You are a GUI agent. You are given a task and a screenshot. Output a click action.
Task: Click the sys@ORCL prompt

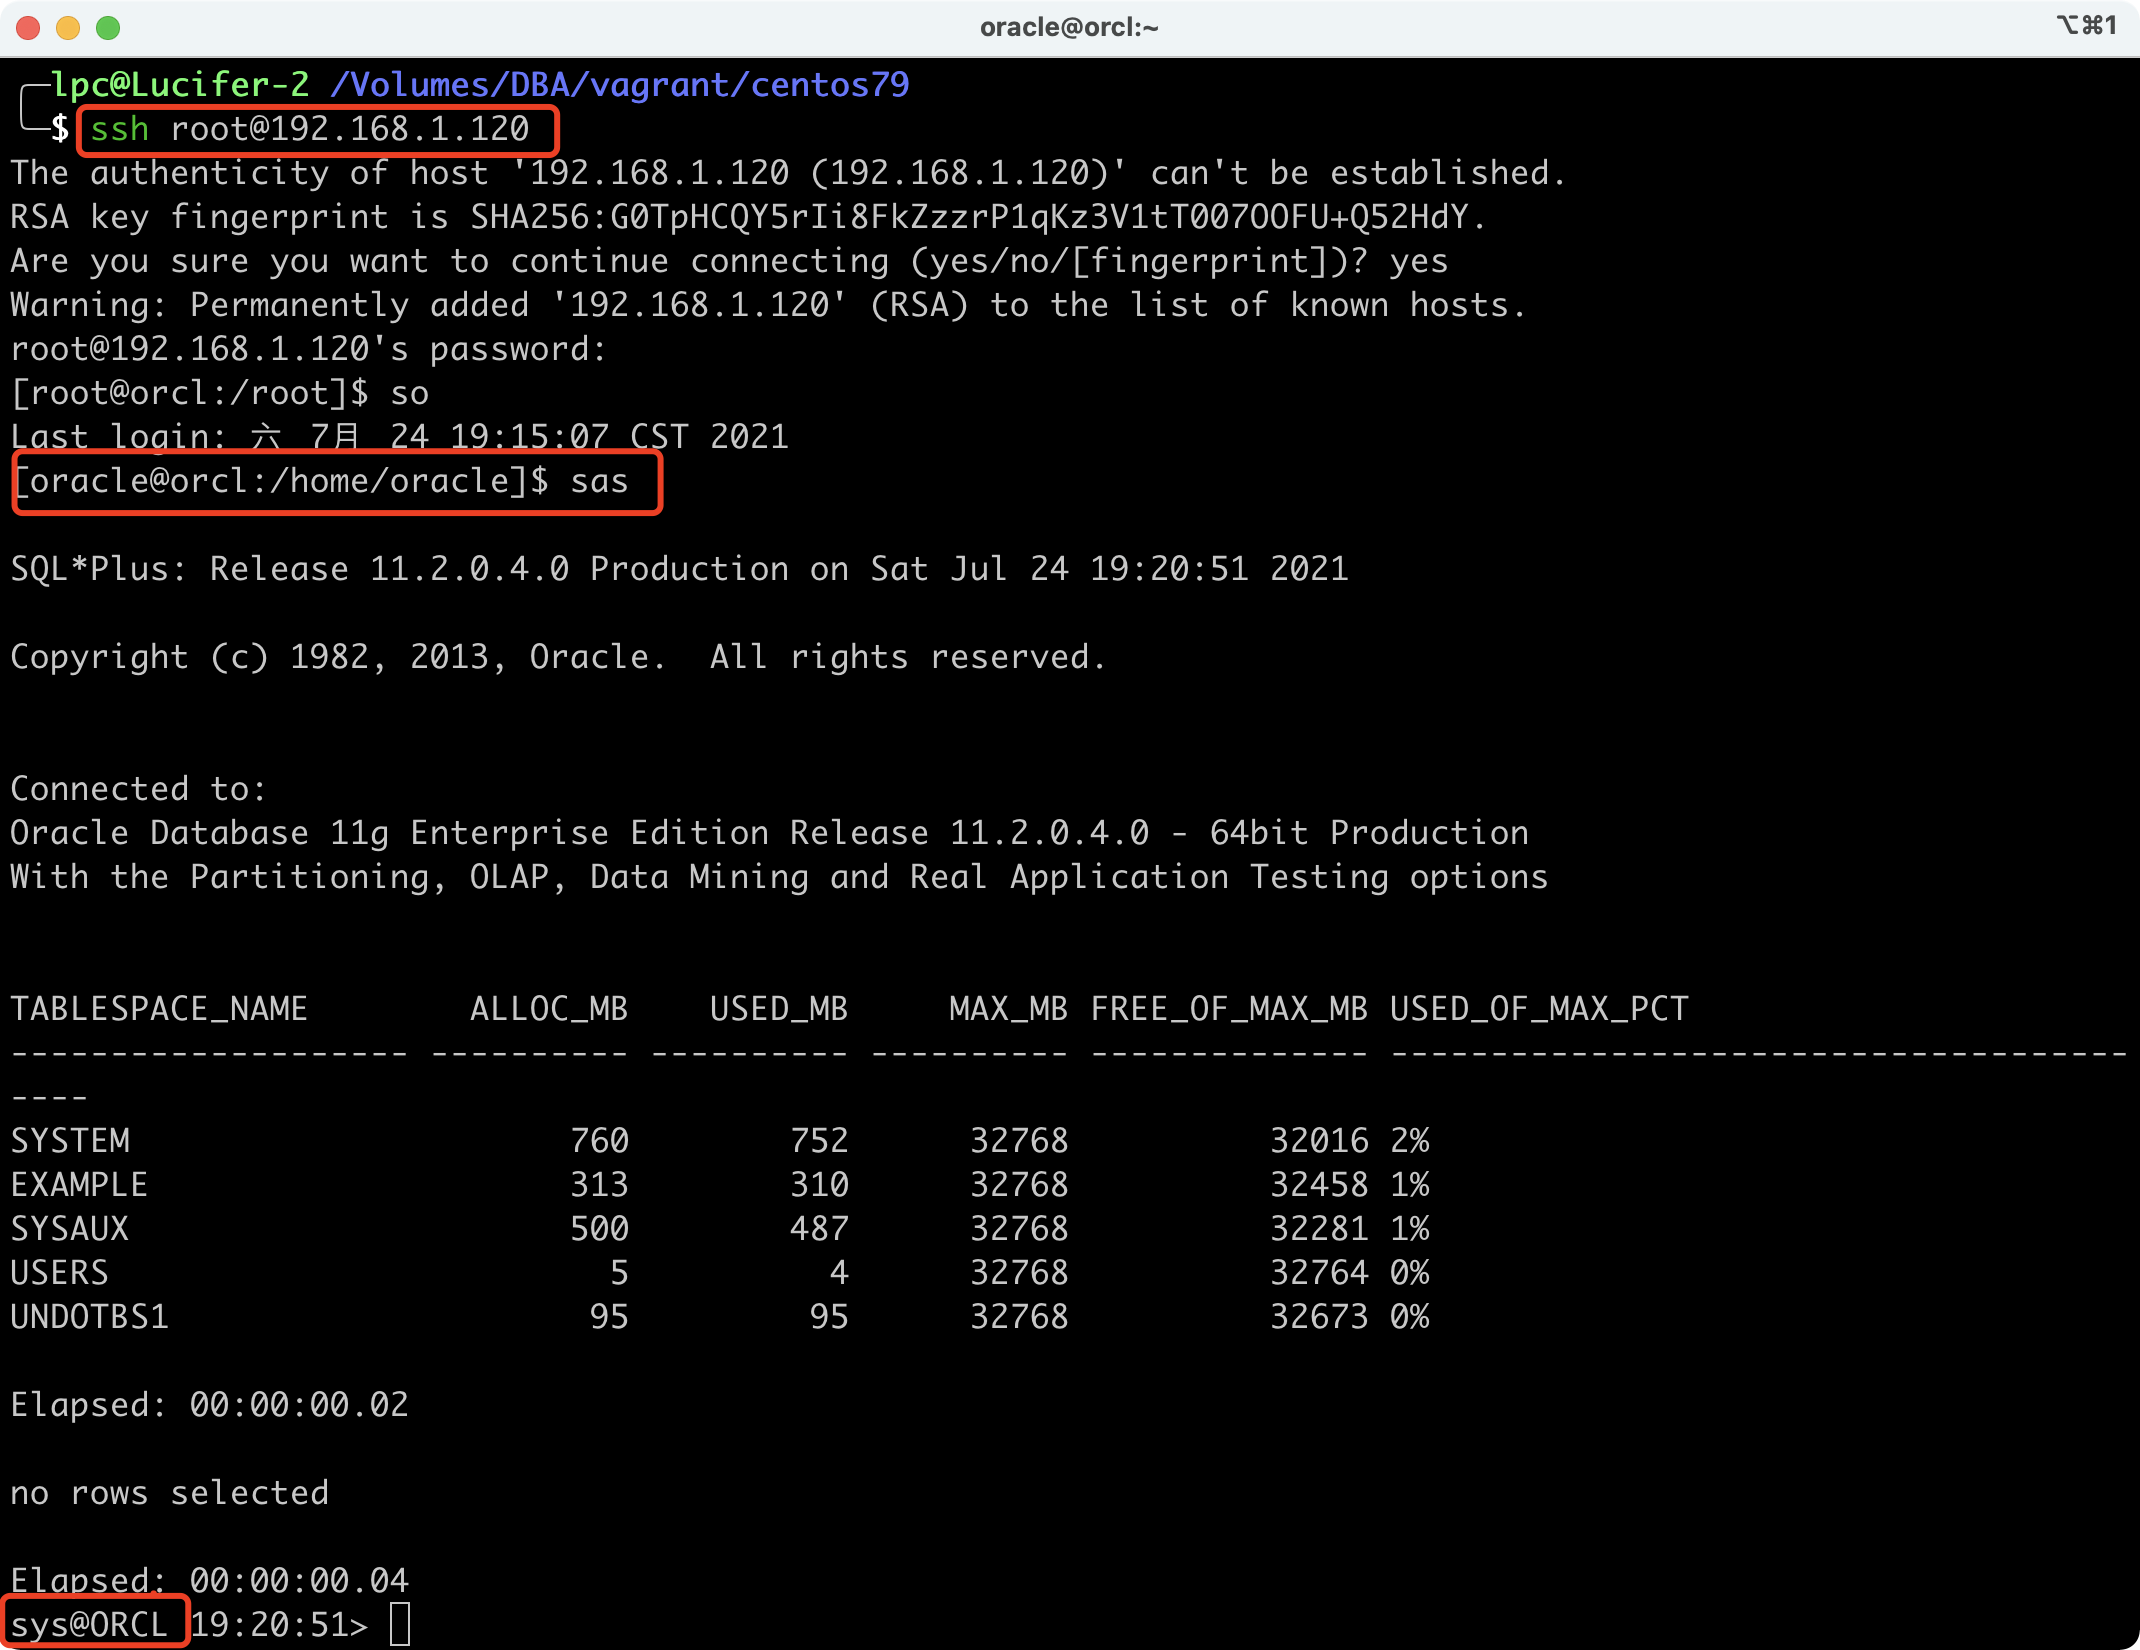coord(89,1625)
